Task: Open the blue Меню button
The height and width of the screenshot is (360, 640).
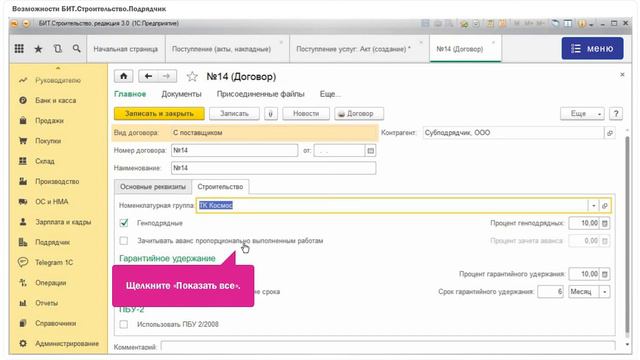Action: 592,49
